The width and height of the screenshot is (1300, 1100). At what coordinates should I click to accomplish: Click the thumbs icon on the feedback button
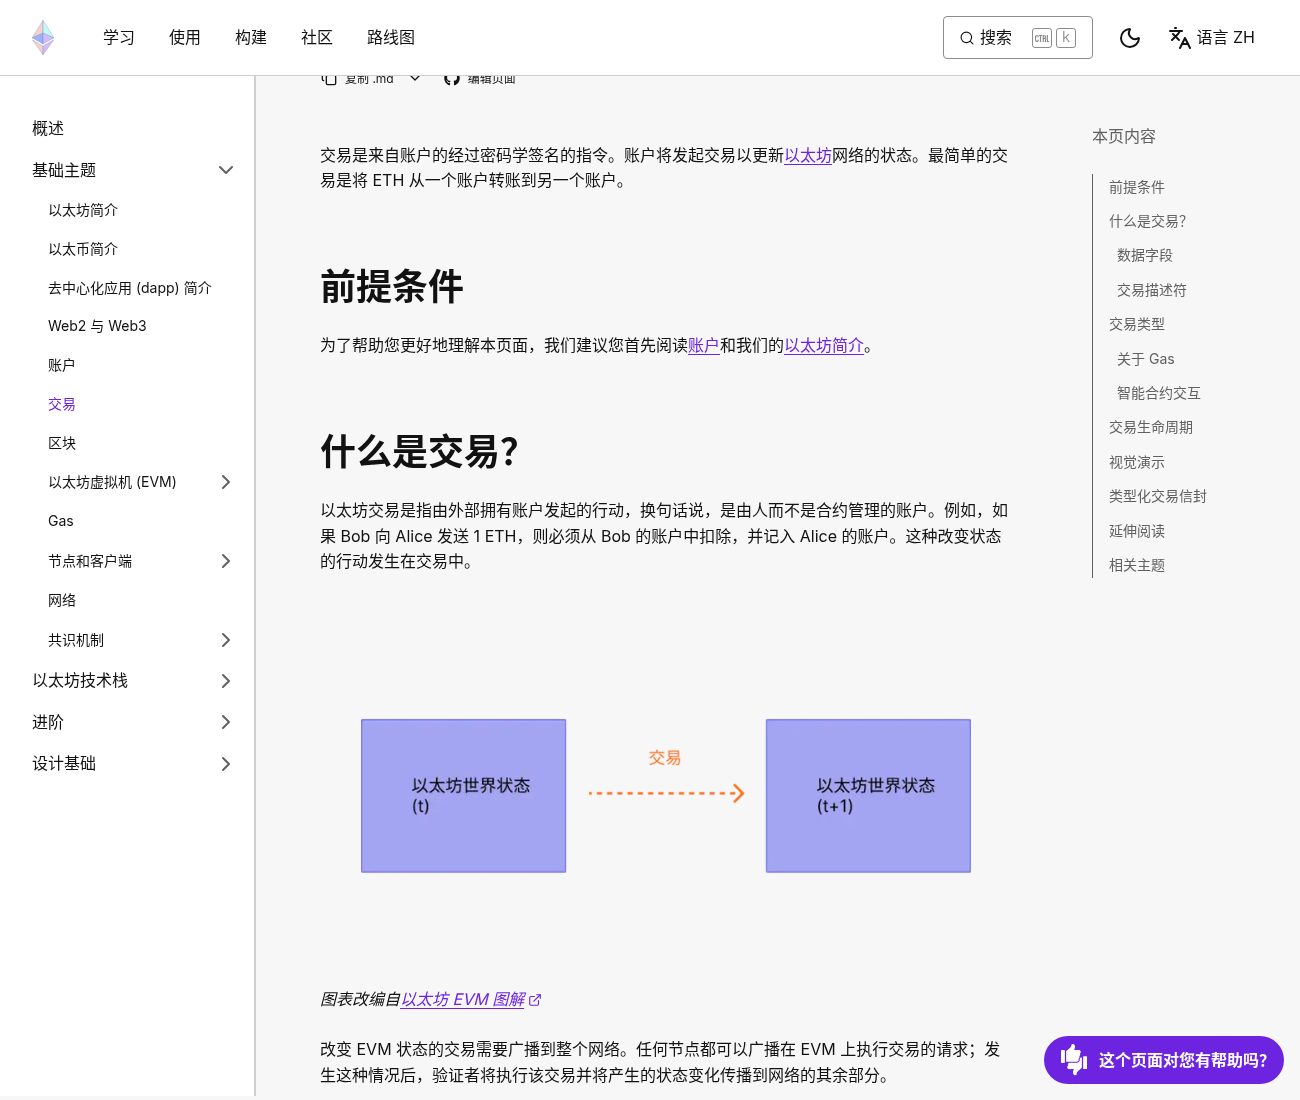pos(1074,1059)
